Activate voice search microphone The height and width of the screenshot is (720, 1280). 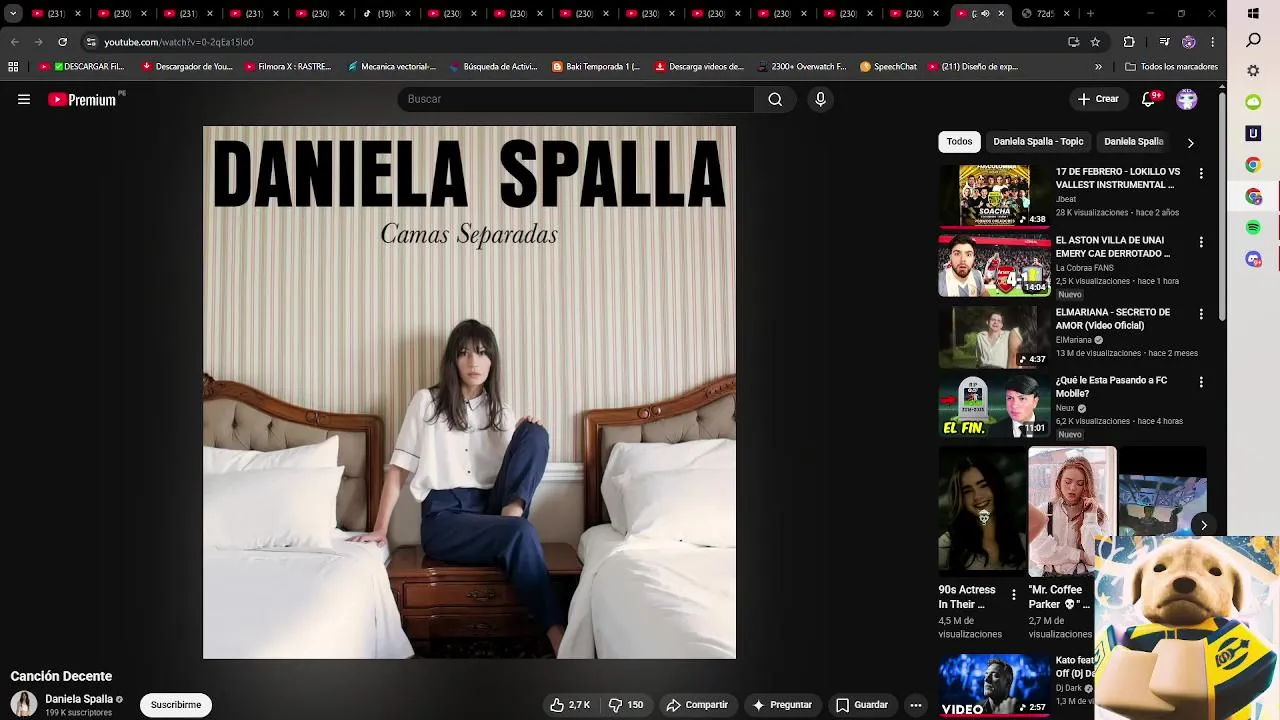tap(820, 99)
